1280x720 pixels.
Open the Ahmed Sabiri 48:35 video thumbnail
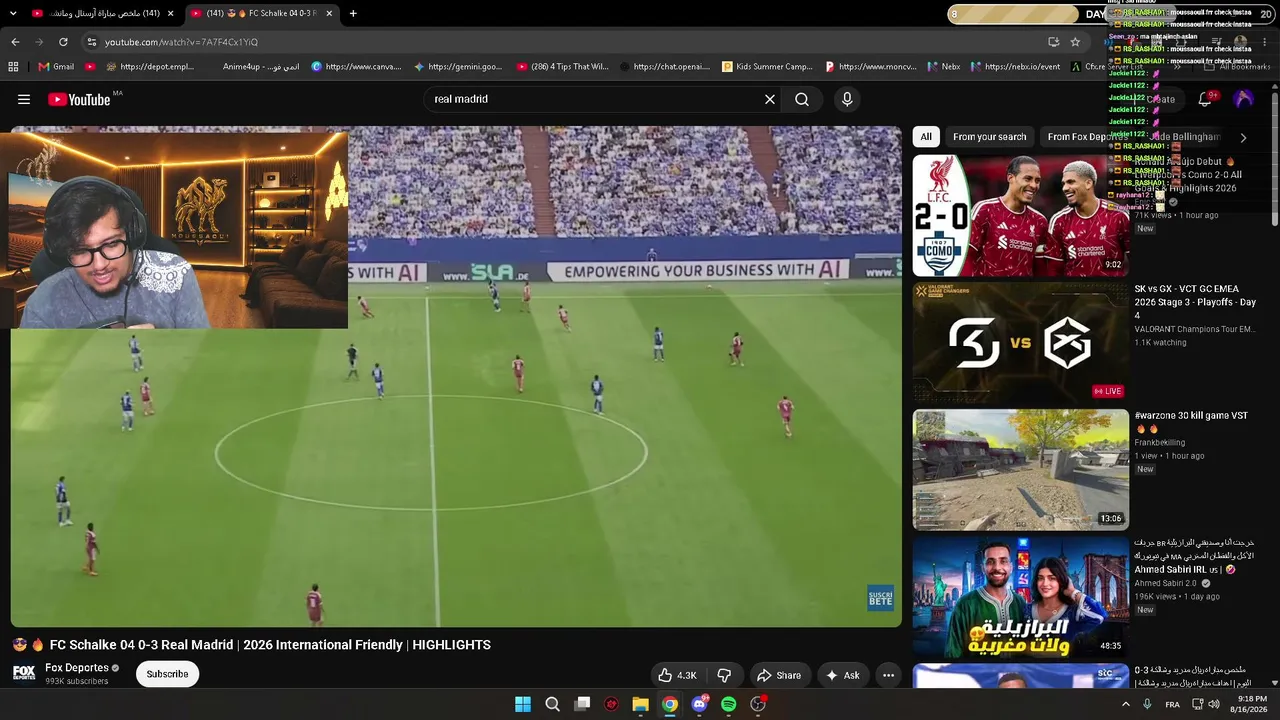(1020, 598)
